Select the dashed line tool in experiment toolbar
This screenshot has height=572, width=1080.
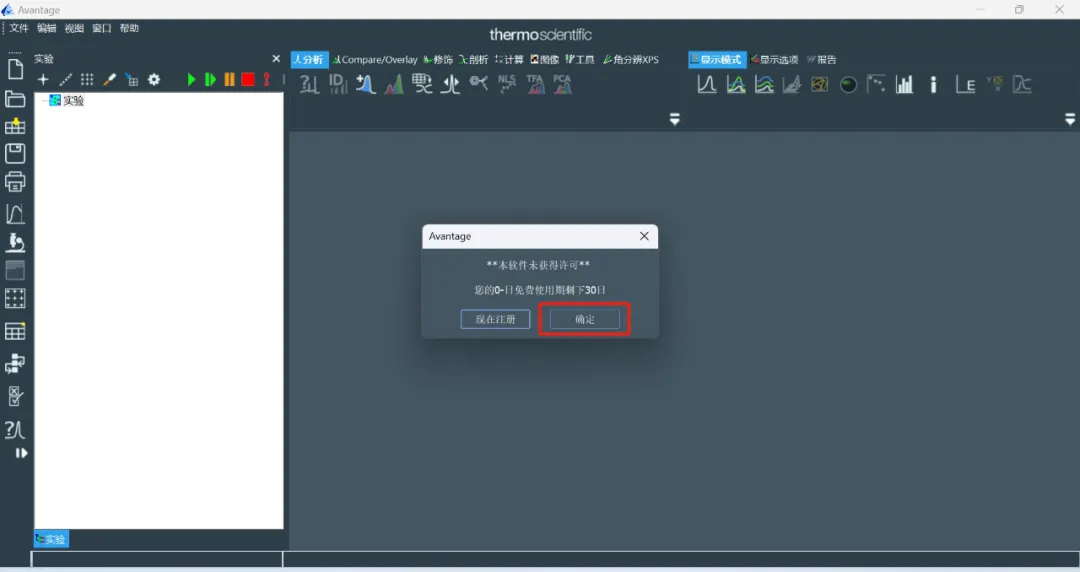(x=65, y=79)
